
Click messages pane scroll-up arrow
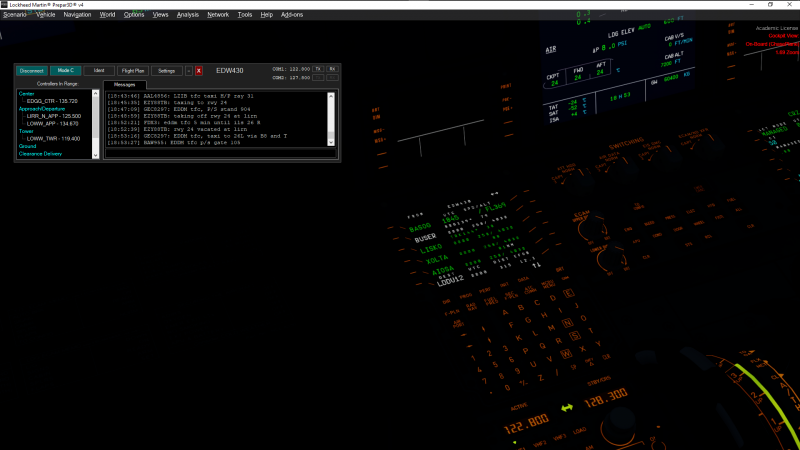tap(331, 96)
